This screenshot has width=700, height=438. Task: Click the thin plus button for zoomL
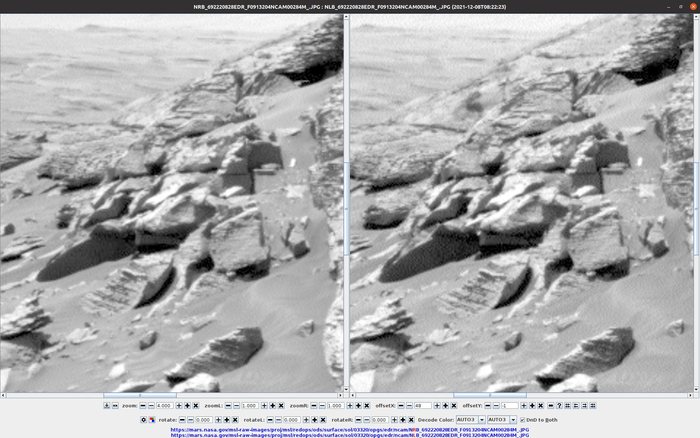pos(264,406)
